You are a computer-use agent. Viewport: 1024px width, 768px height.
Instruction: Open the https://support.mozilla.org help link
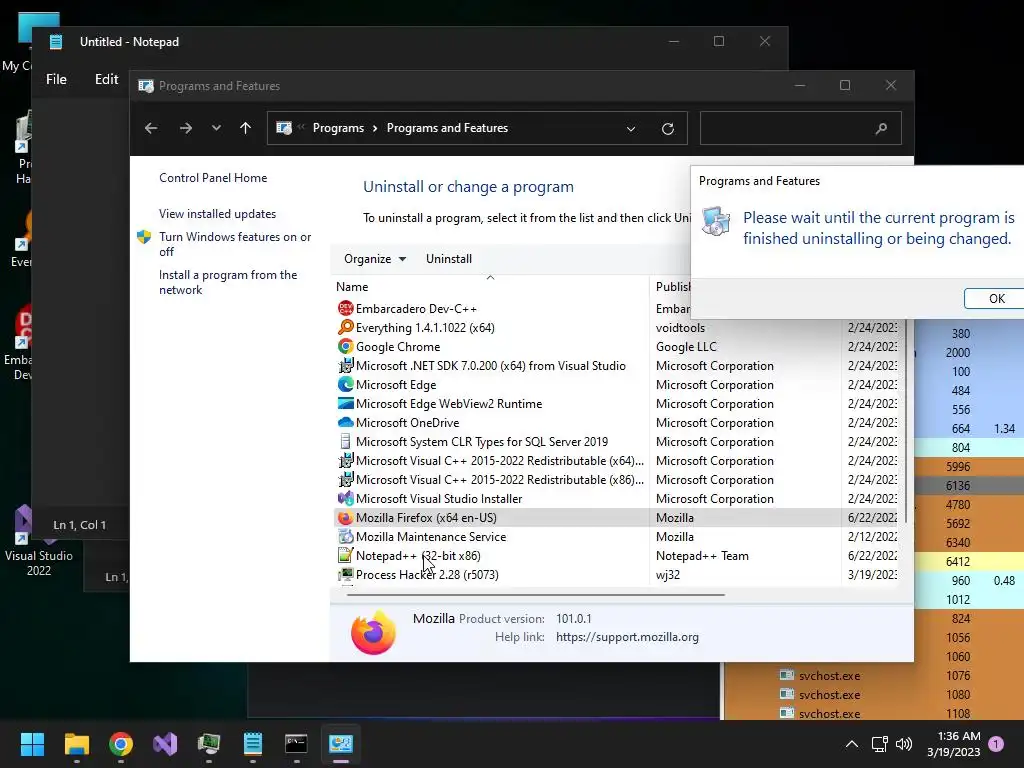pyautogui.click(x=627, y=637)
